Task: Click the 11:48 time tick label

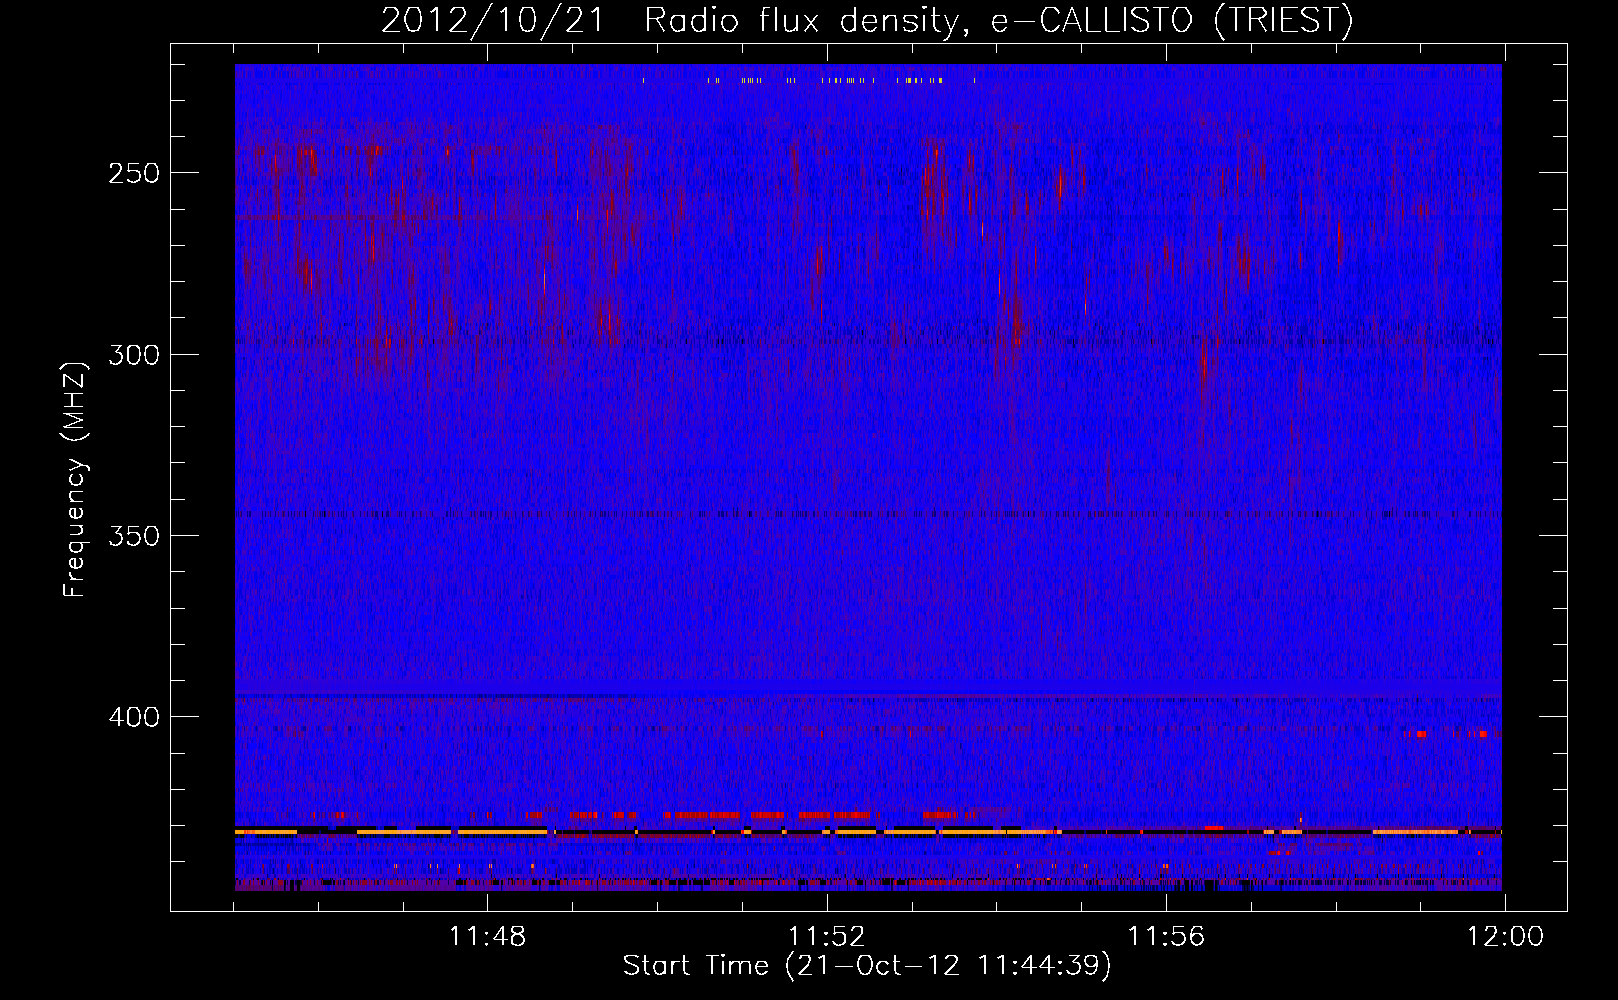Action: (487, 937)
